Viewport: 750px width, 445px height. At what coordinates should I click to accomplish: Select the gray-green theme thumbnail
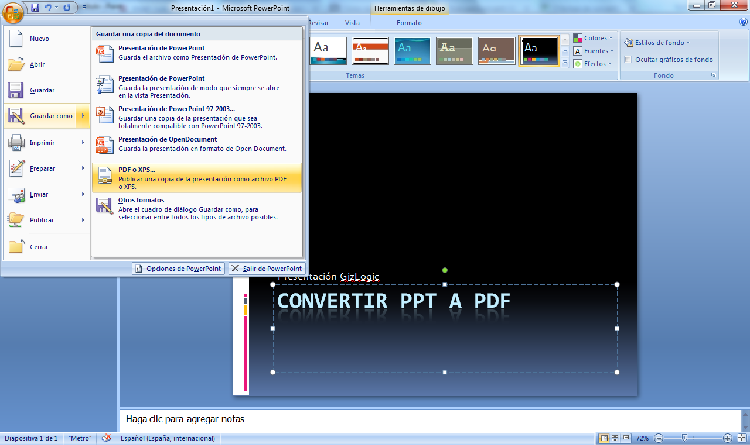pyautogui.click(x=454, y=50)
